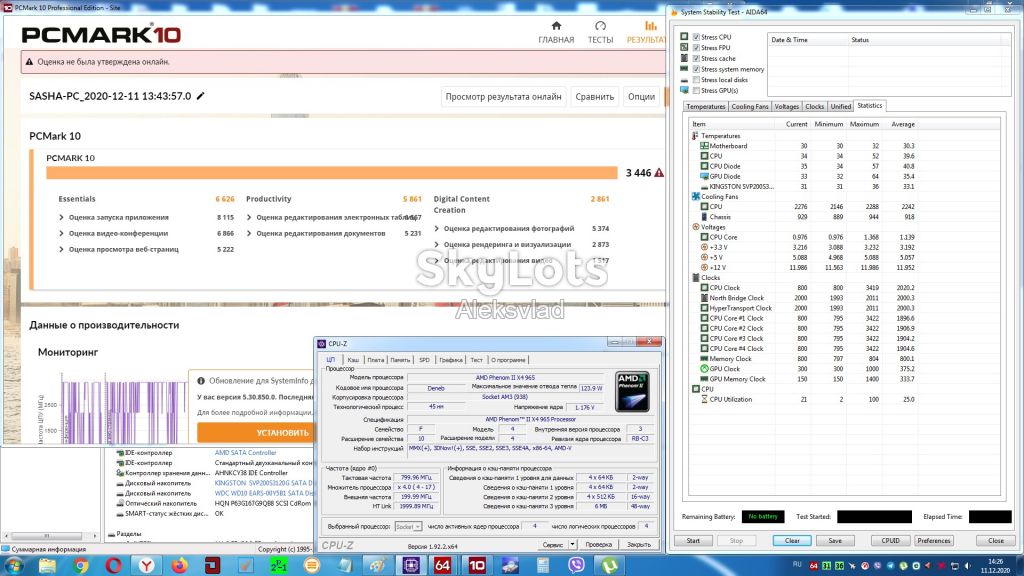Screen dimensions: 1024x576
Task: Open Viber from the taskbar
Action: point(576,565)
